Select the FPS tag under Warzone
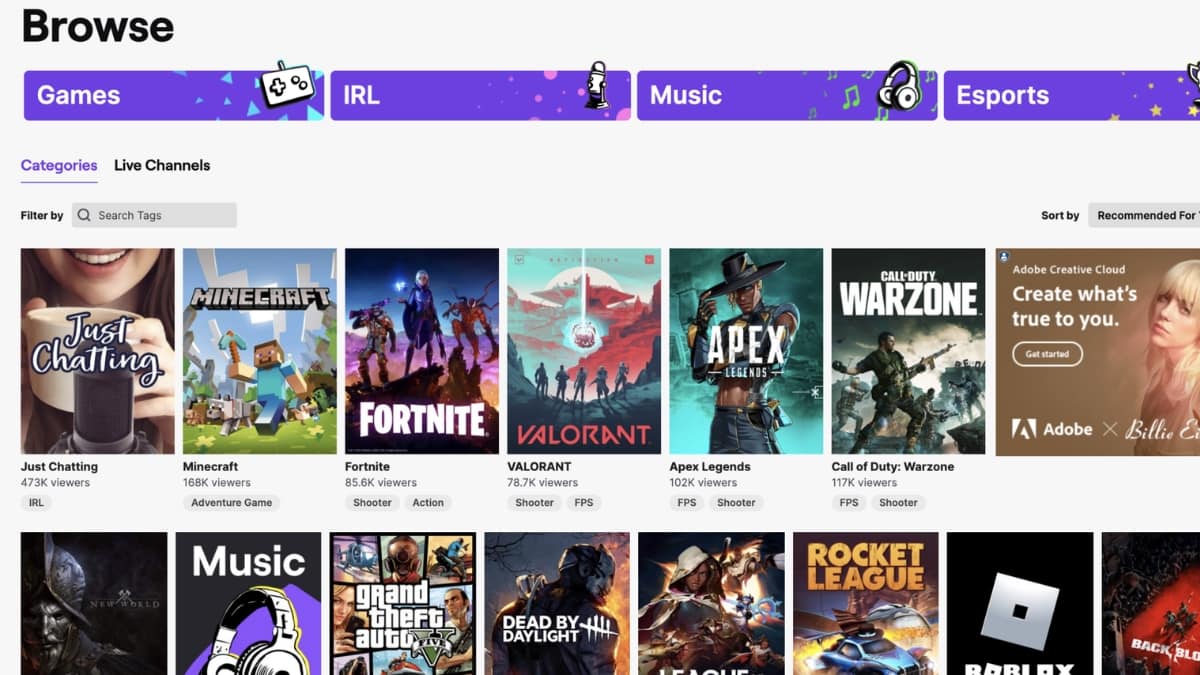 pyautogui.click(x=848, y=503)
